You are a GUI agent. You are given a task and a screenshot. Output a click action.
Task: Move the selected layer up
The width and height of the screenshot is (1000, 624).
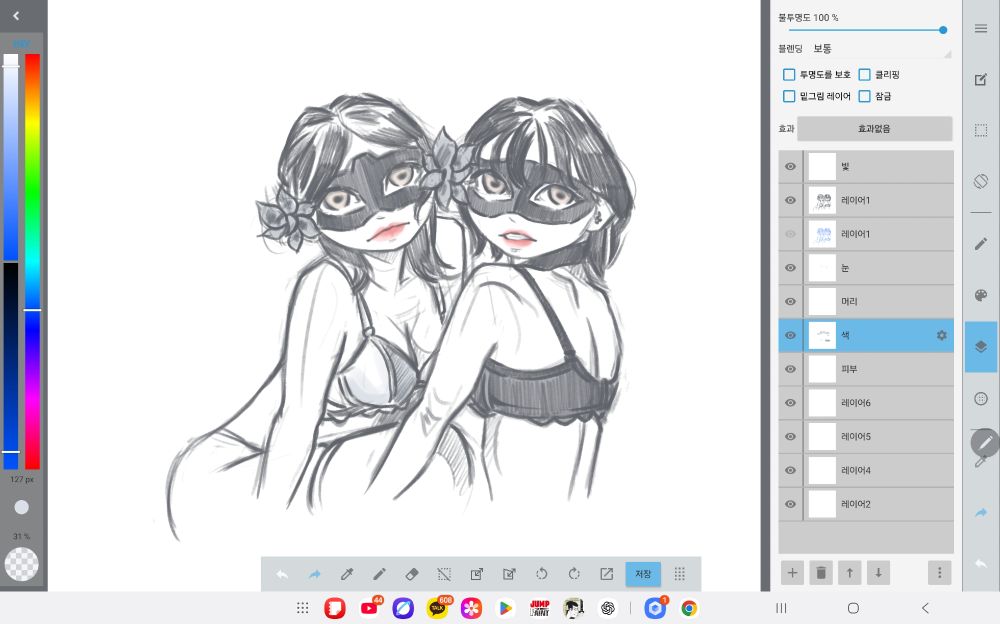tap(849, 573)
